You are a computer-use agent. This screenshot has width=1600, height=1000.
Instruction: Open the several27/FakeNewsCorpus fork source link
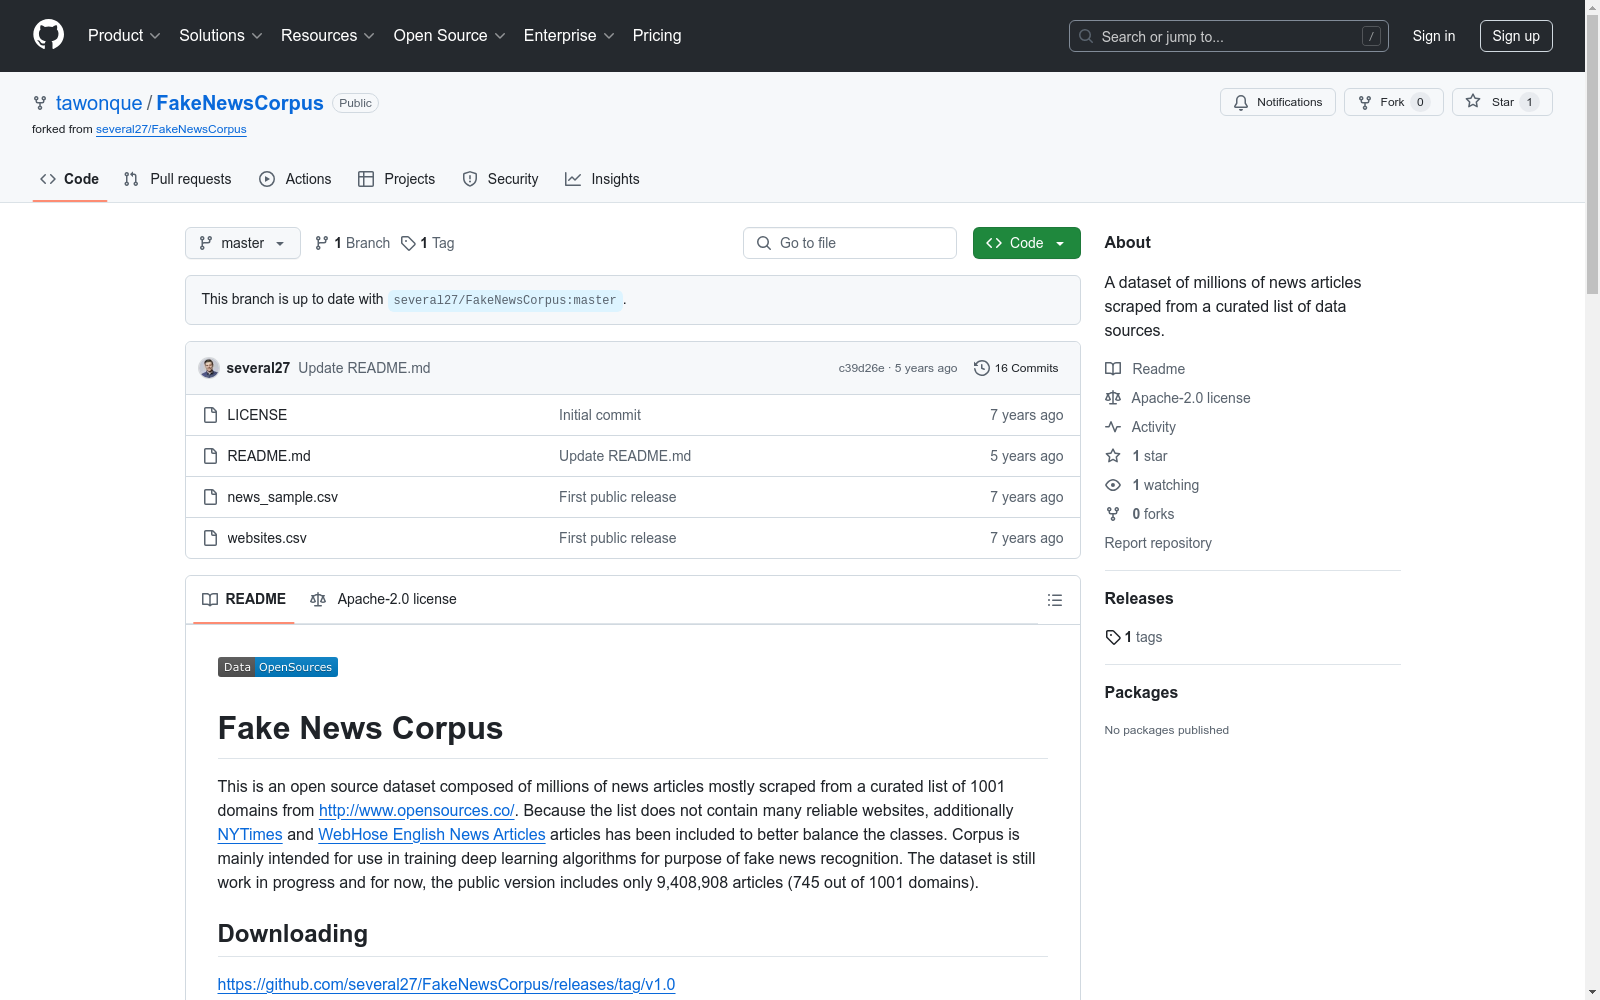click(171, 129)
